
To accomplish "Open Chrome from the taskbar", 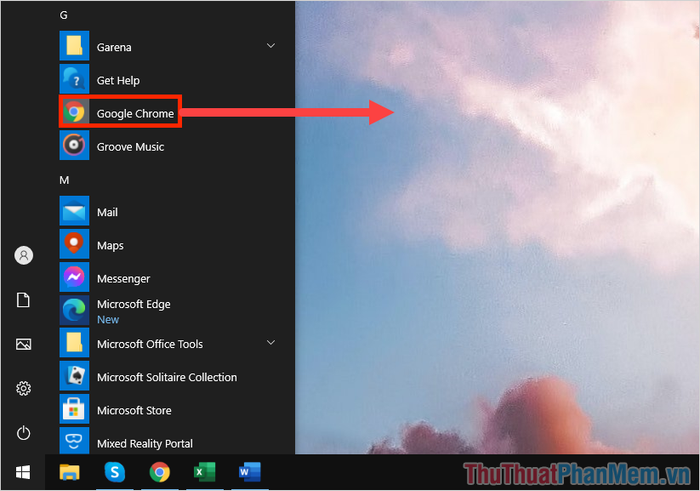I will 160,472.
